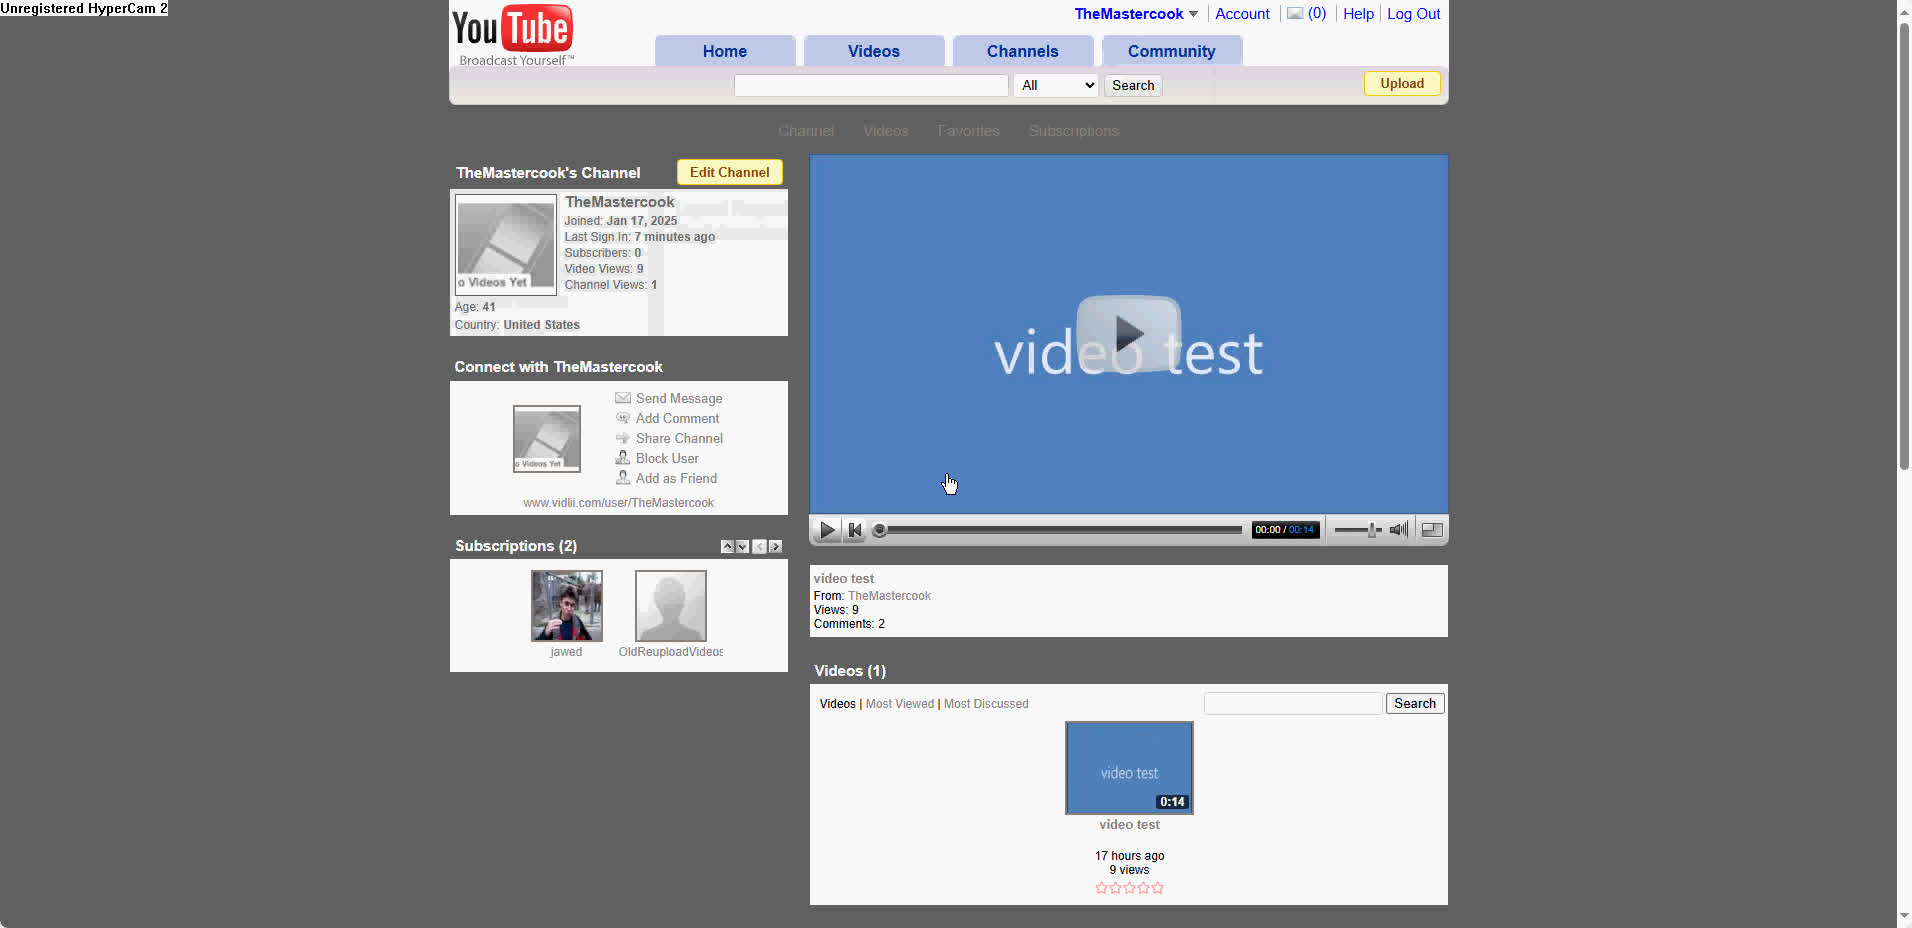Click the restart video button

point(855,530)
